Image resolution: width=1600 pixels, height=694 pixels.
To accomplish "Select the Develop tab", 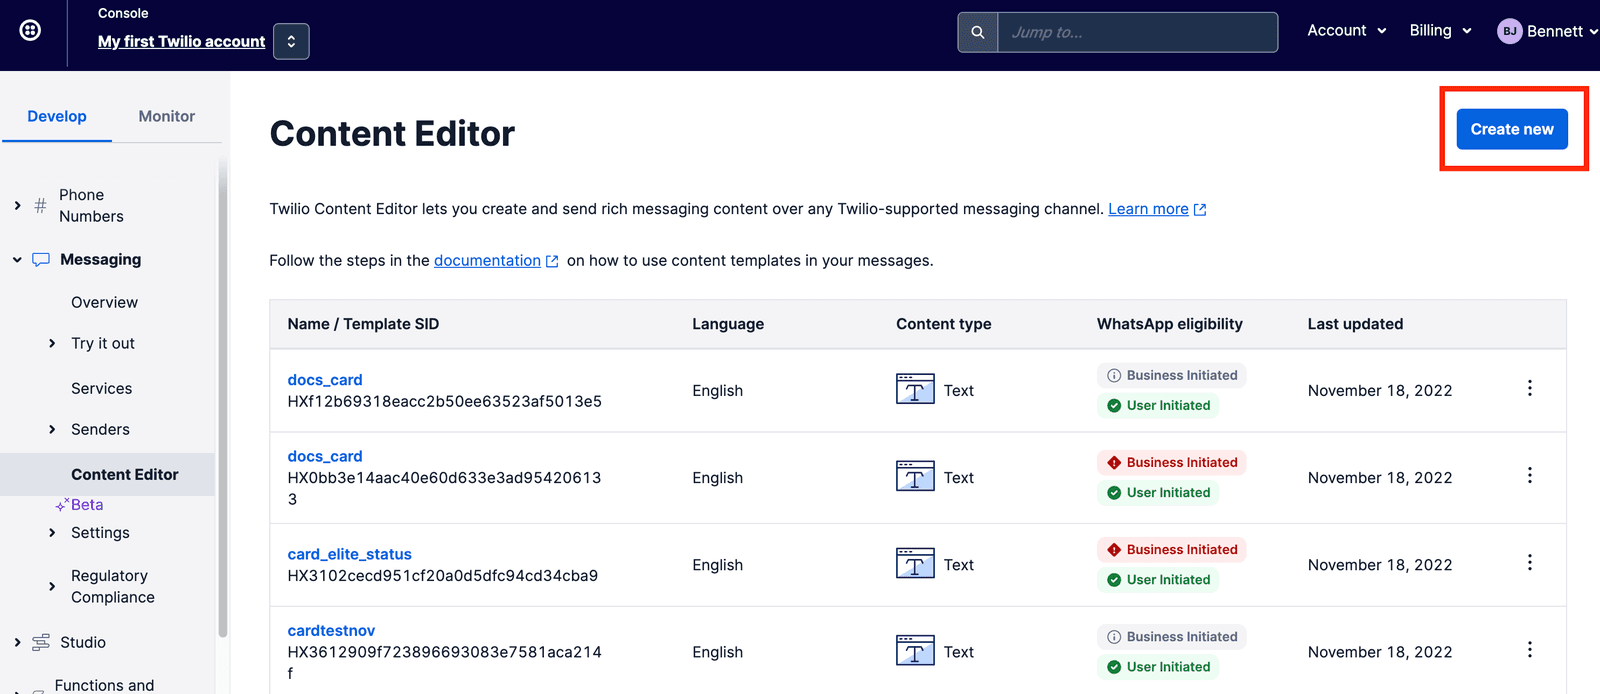I will pos(57,116).
